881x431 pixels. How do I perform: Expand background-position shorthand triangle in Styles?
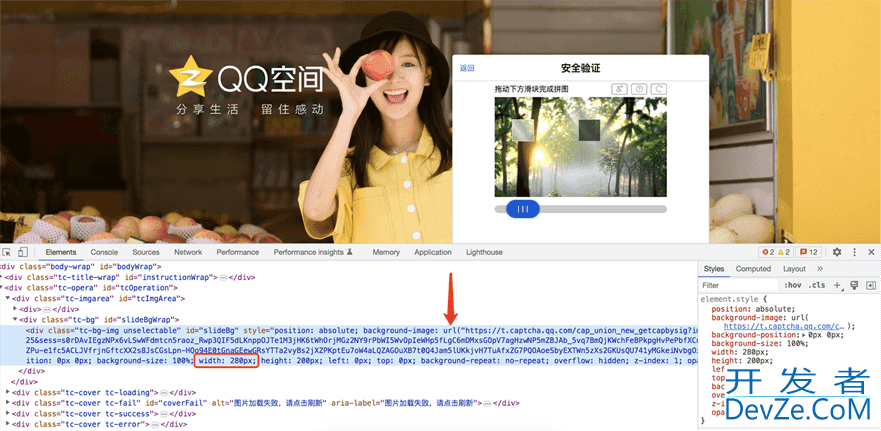(805, 335)
